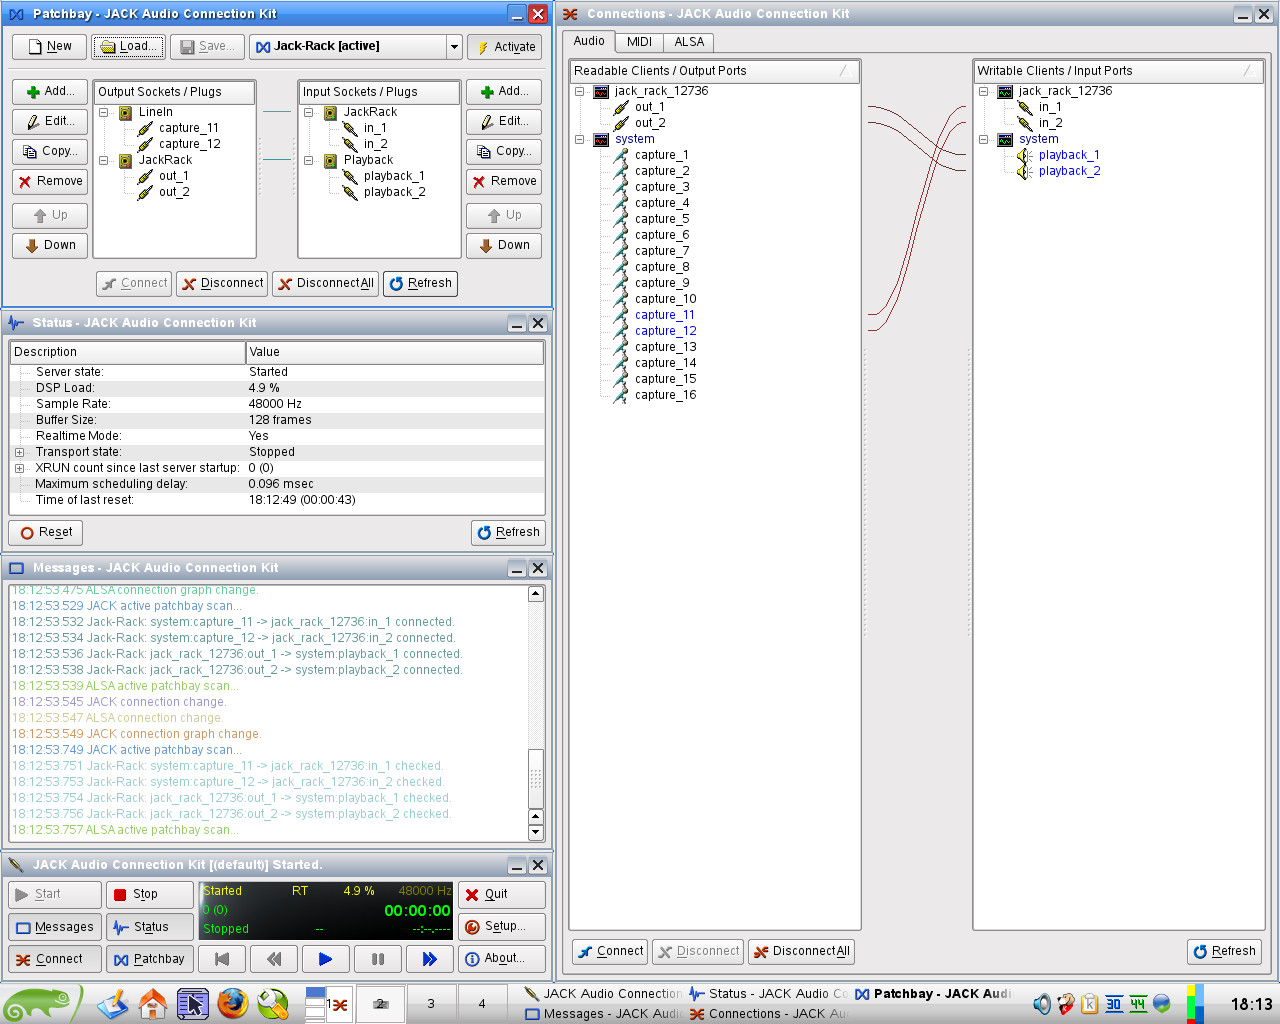This screenshot has height=1024, width=1280.
Task: Open the home folder taskbar icon
Action: pos(153,1003)
